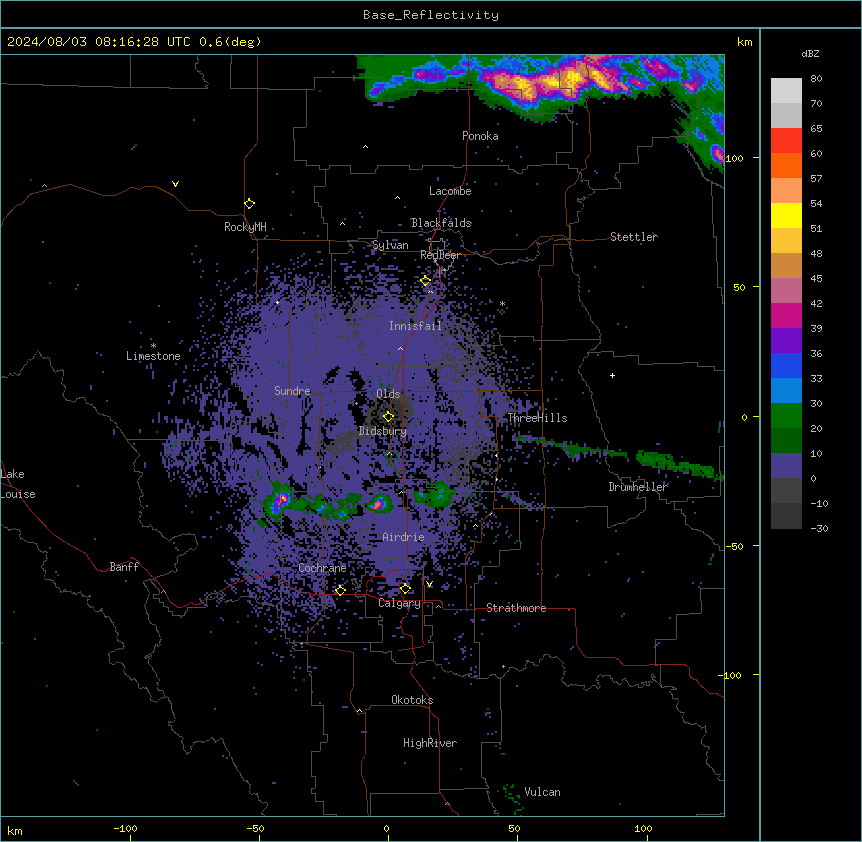Click the yellow V marker northeast of Calgary
862x842 pixels.
click(429, 584)
